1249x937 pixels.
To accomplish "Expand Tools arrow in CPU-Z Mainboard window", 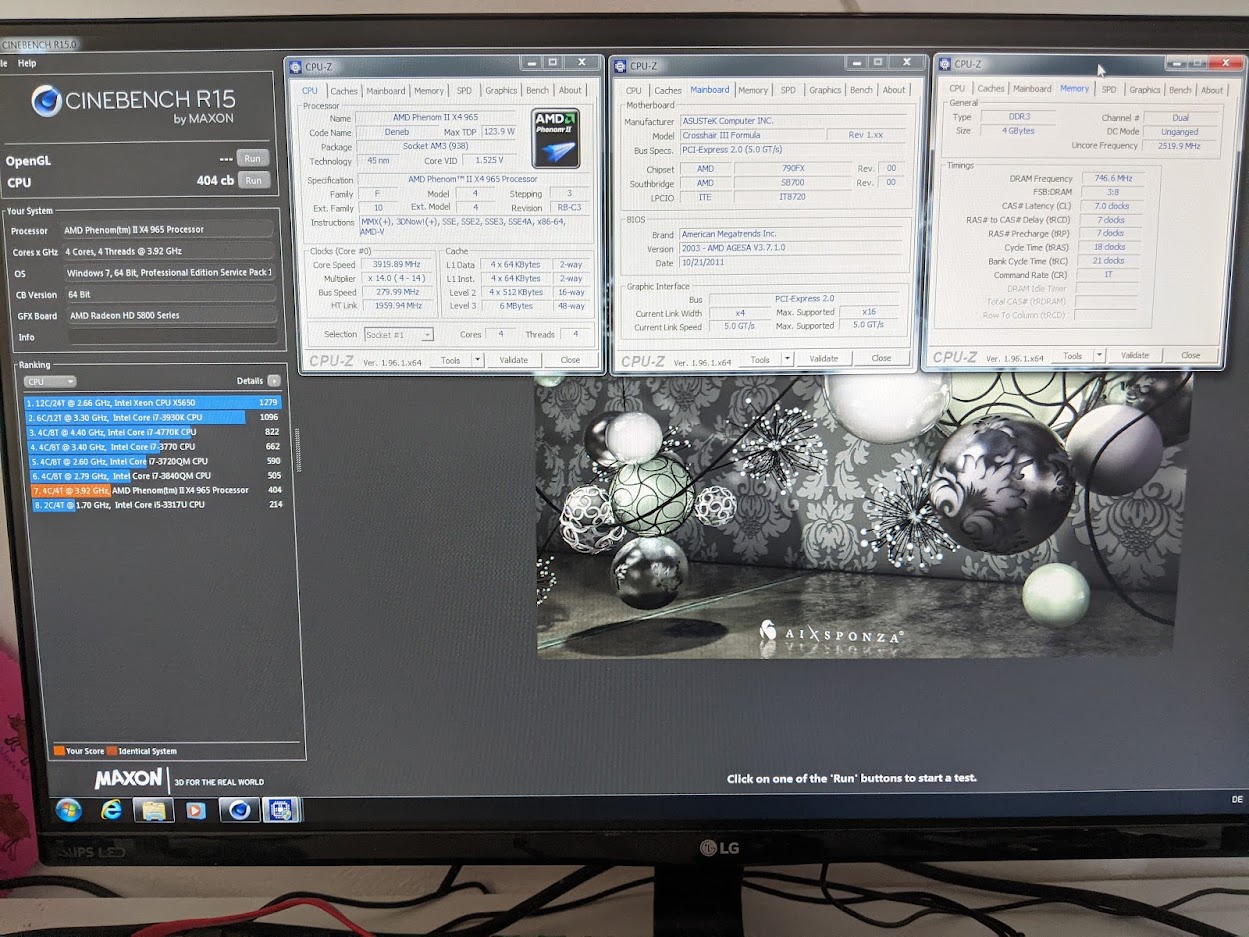I will pyautogui.click(x=787, y=359).
